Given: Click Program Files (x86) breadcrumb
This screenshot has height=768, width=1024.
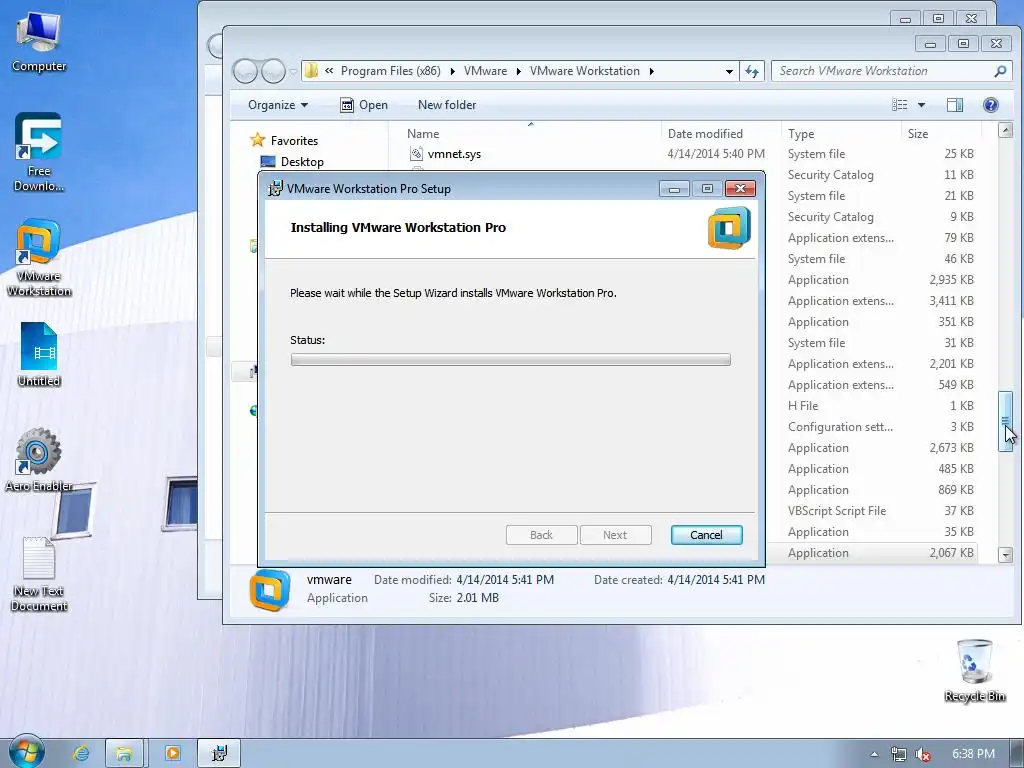Looking at the screenshot, I should (x=391, y=71).
